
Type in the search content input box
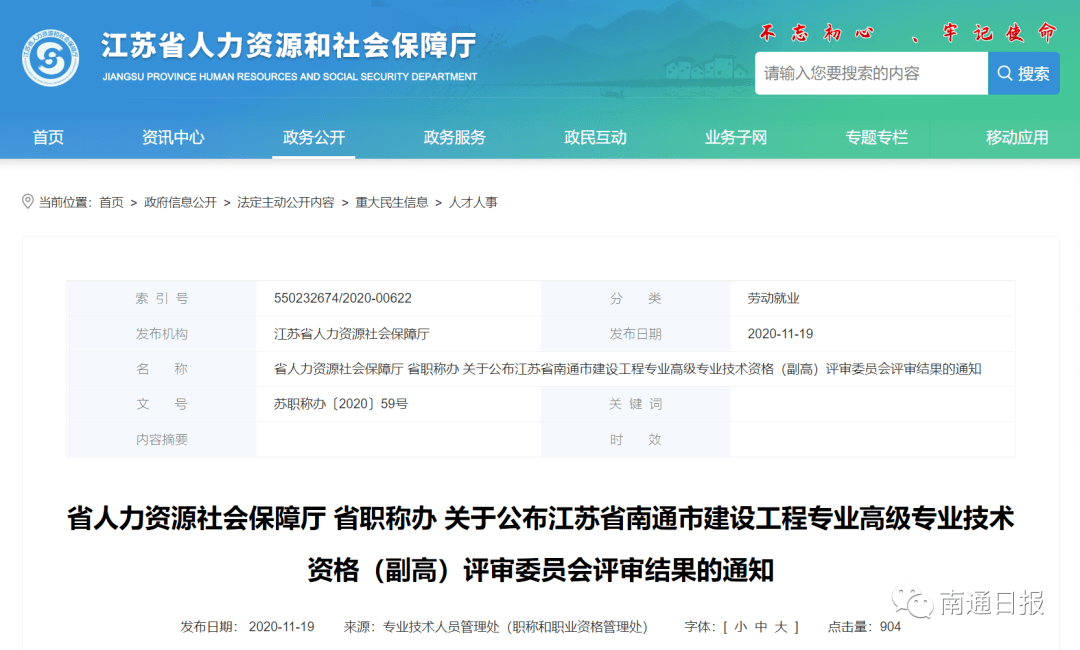coord(870,73)
